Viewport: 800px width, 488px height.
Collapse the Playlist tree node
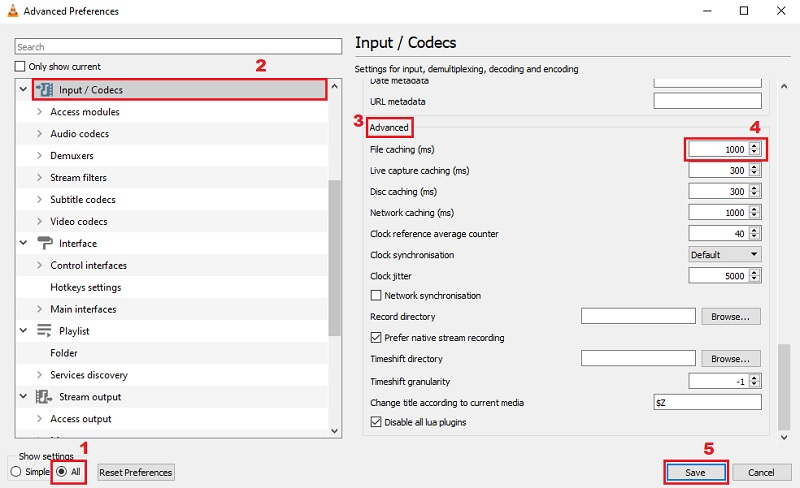(23, 330)
